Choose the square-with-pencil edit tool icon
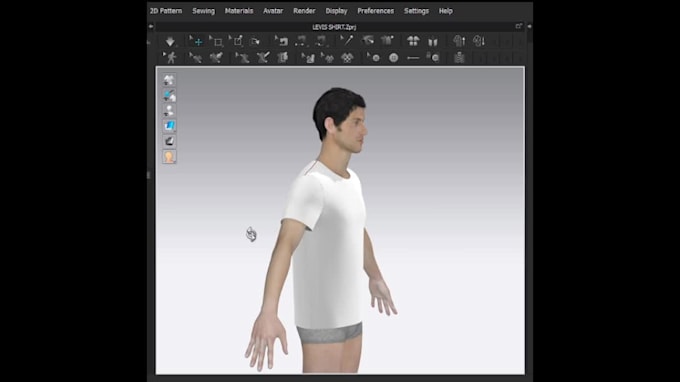The height and width of the screenshot is (382, 680). (x=237, y=41)
